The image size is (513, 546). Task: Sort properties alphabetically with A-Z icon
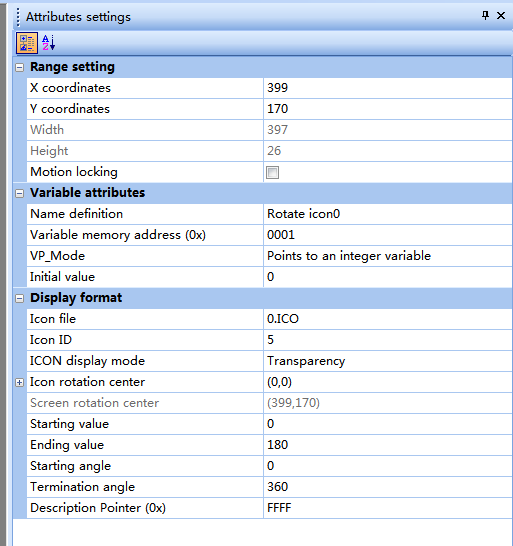[x=48, y=43]
